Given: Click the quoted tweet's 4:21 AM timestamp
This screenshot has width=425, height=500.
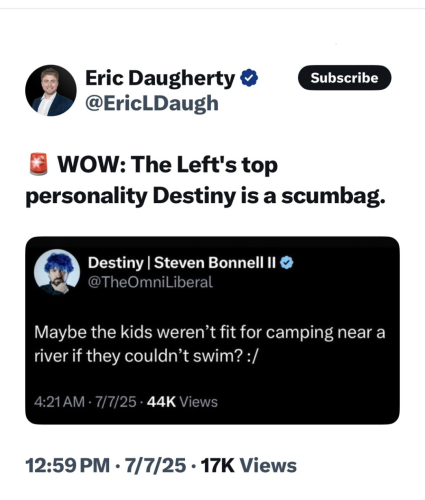Looking at the screenshot, I should (x=59, y=402).
